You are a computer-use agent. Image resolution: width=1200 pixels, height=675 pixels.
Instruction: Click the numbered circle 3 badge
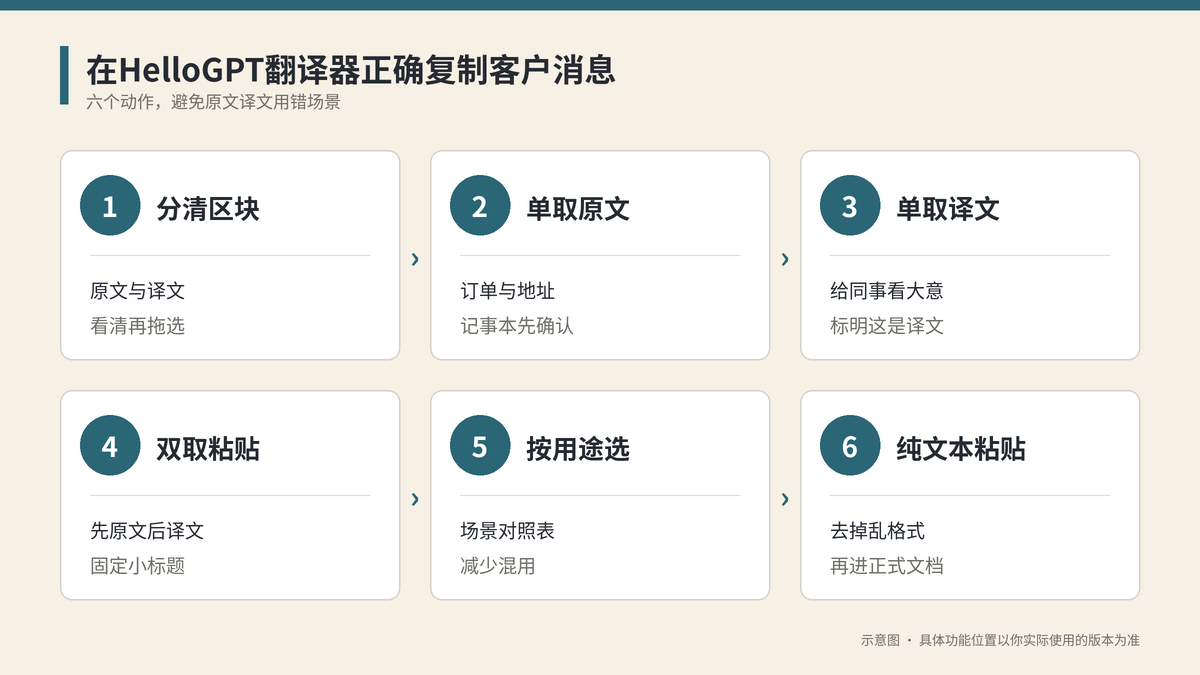point(850,206)
